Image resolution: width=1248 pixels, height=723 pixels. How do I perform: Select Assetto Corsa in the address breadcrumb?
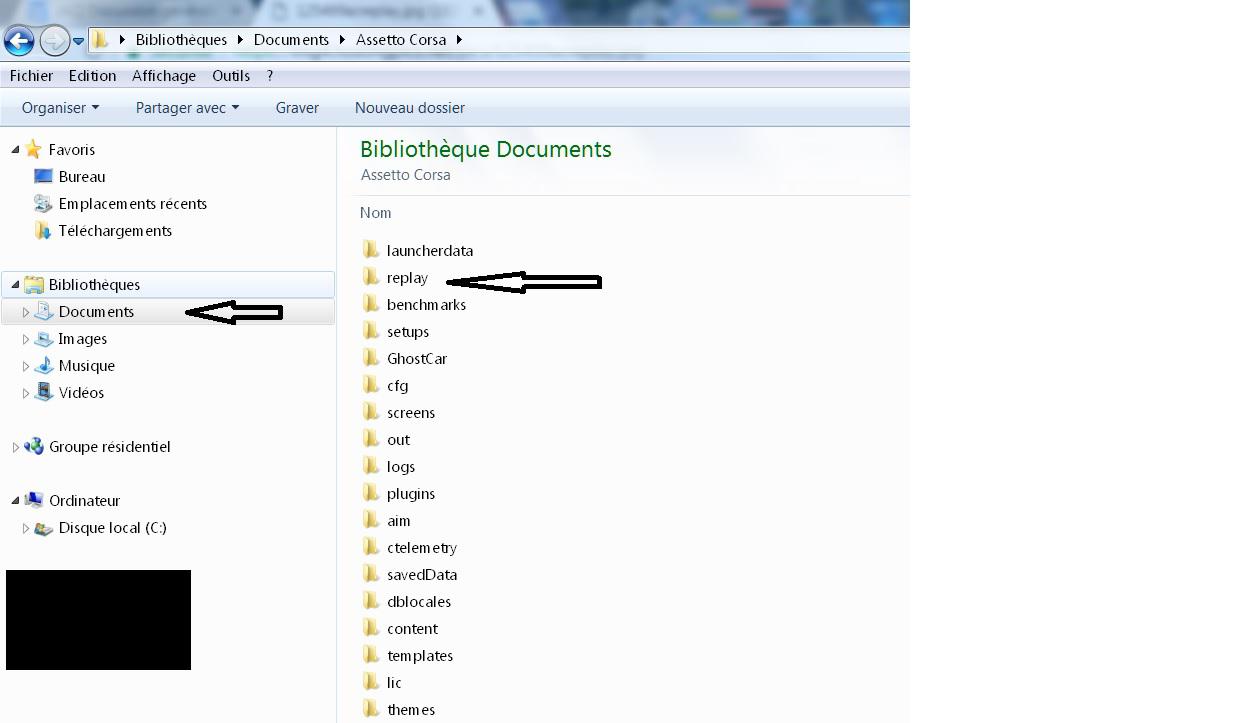coord(401,40)
